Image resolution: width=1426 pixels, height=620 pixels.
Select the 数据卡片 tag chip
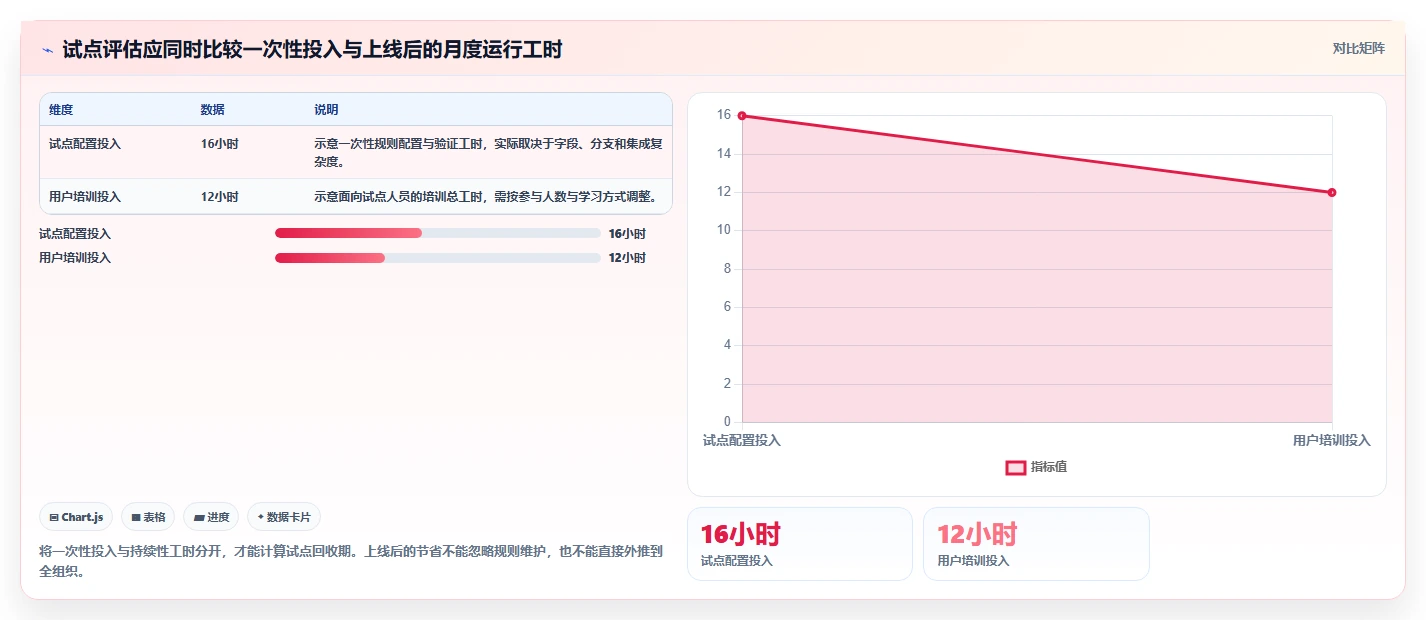click(284, 517)
